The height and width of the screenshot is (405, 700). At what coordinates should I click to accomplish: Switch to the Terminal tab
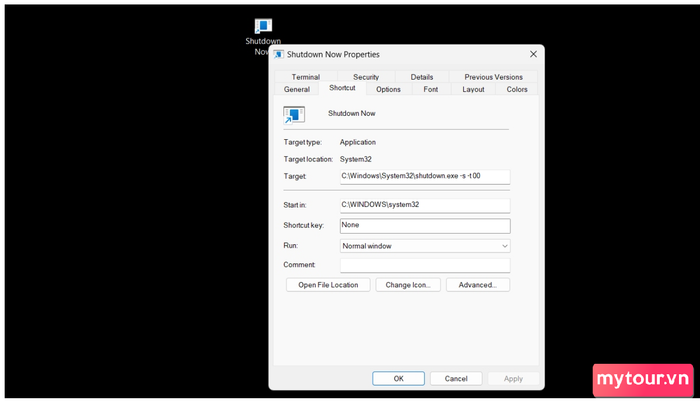pos(306,77)
